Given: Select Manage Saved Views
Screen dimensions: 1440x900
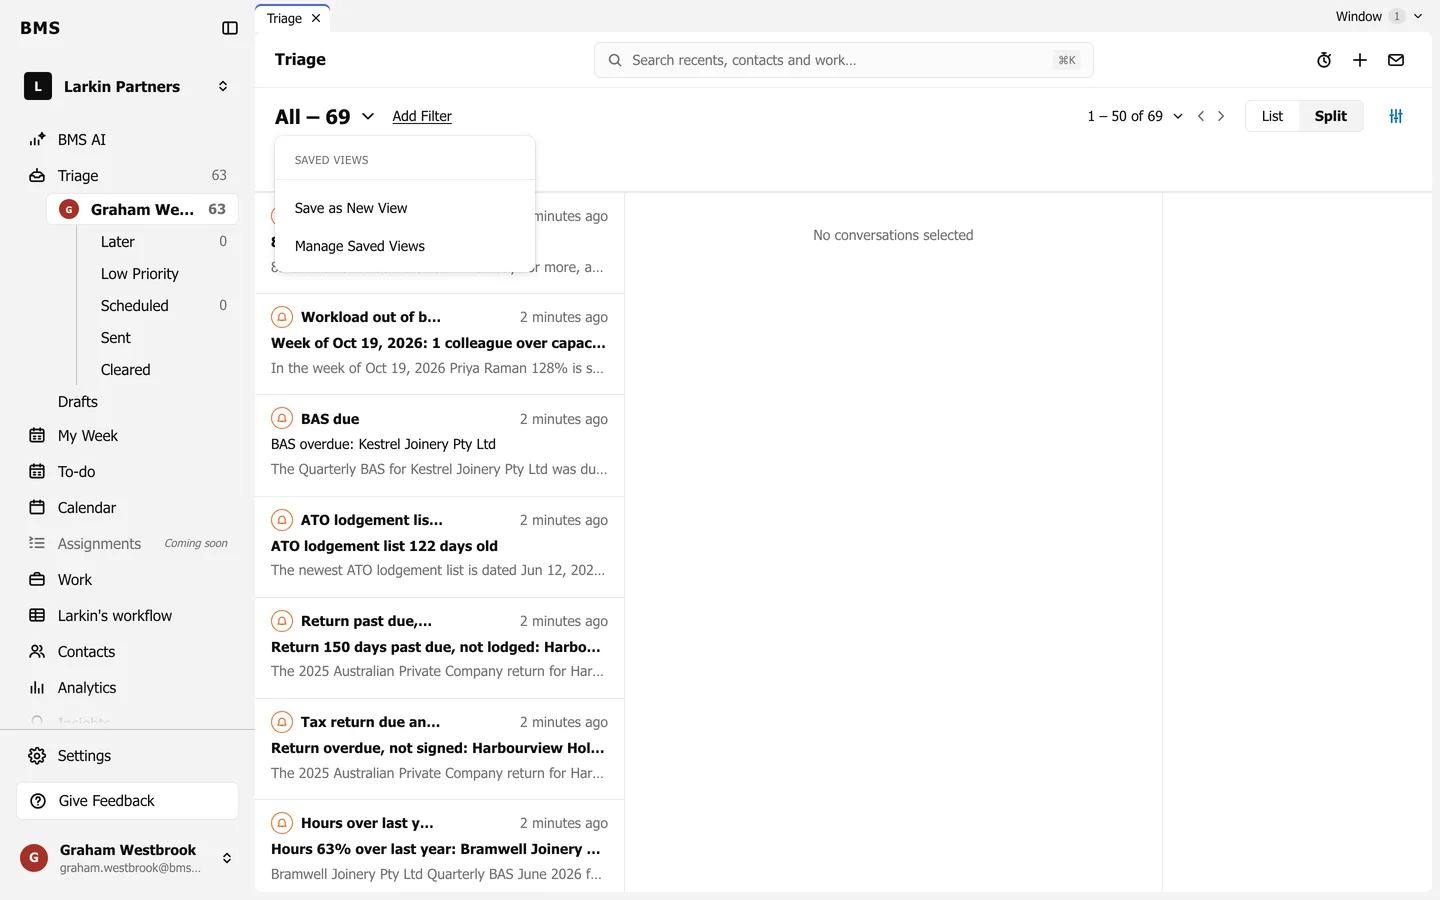Looking at the screenshot, I should [405, 246].
